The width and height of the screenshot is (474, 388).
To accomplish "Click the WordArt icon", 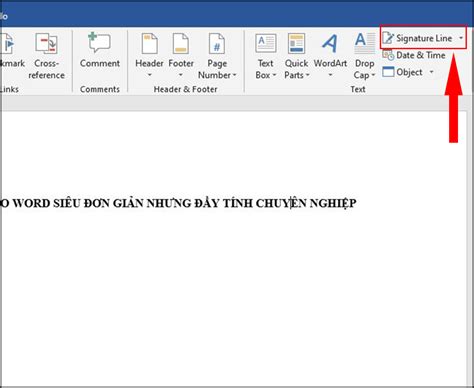I will 330,43.
